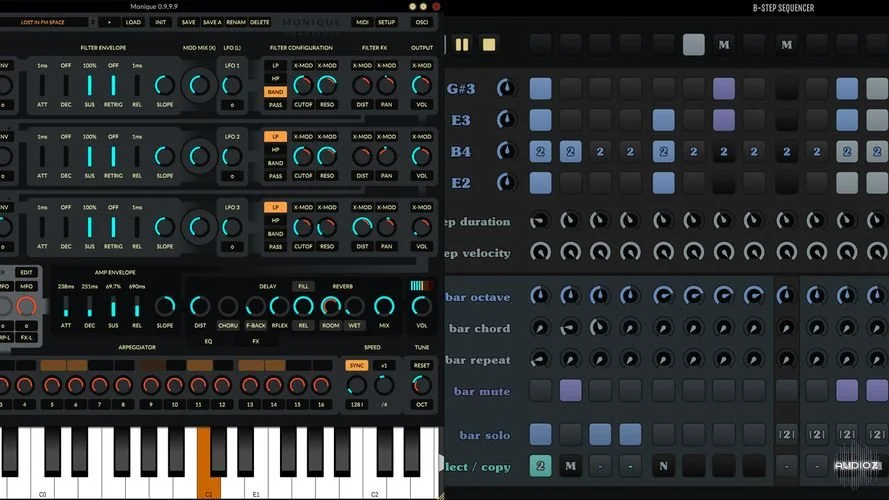Image resolution: width=889 pixels, height=500 pixels.
Task: Click the knob next to G#3 in B-Step
Action: click(506, 88)
